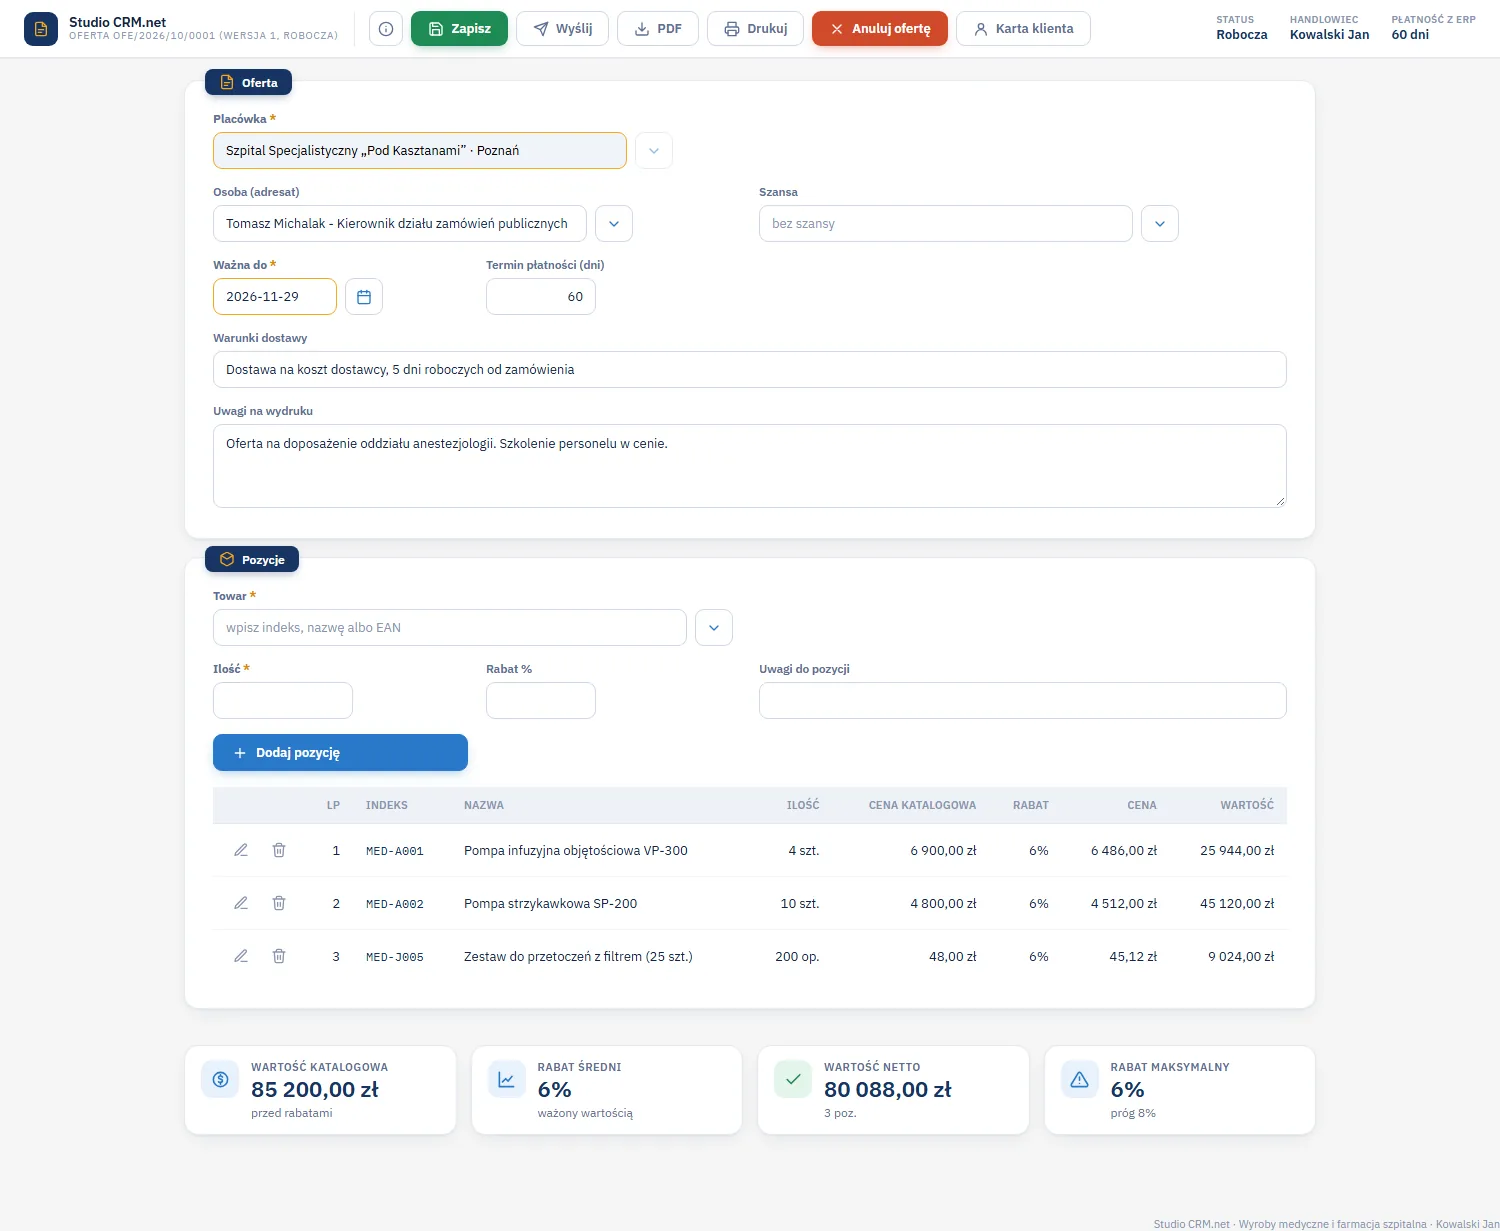Viewport: 1500px width, 1231px height.
Task: Click the Ważna do date field
Action: coord(275,297)
